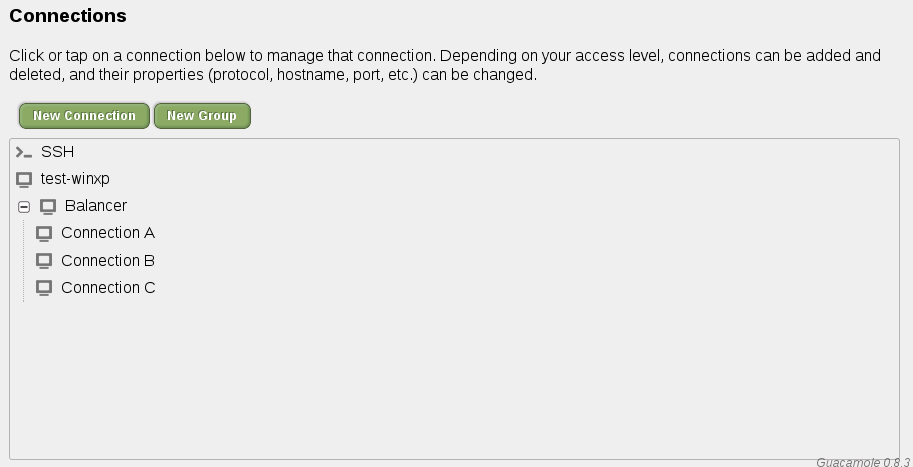Click the Connection B monitor icon

44,260
